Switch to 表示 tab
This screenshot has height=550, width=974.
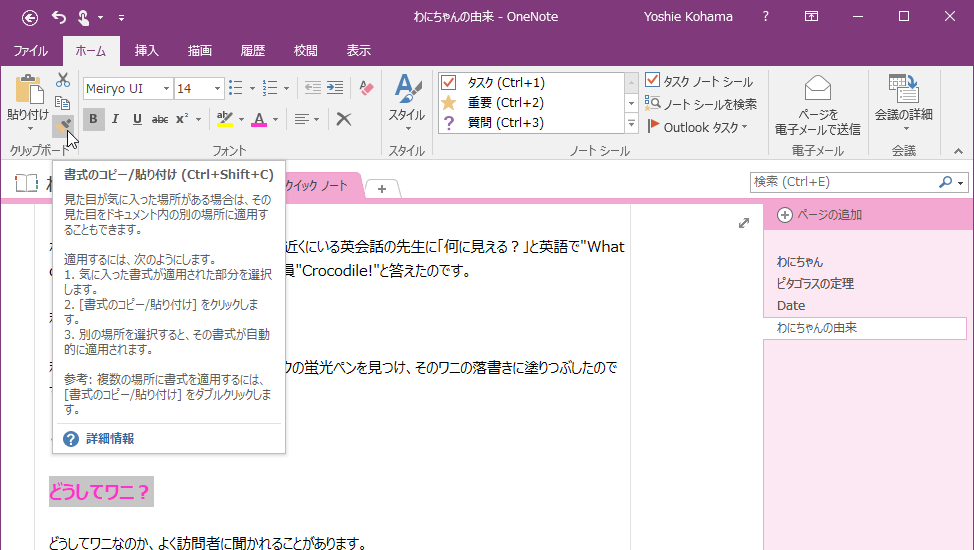point(358,50)
